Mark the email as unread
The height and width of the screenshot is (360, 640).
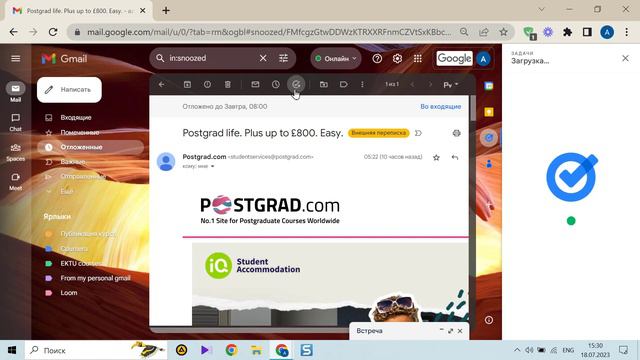click(255, 84)
